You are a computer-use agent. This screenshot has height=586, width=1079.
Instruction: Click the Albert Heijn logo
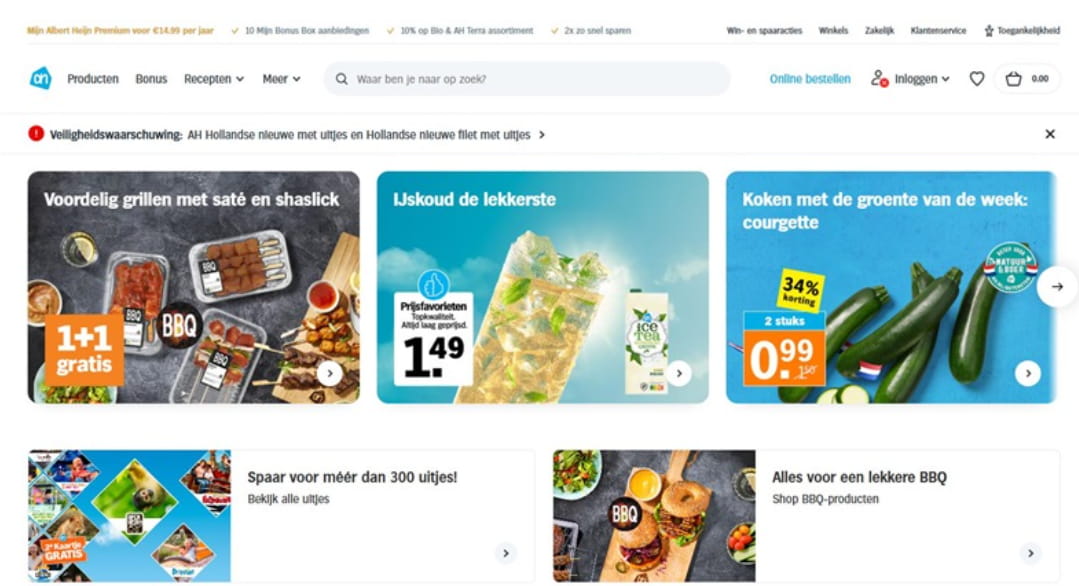(41, 78)
